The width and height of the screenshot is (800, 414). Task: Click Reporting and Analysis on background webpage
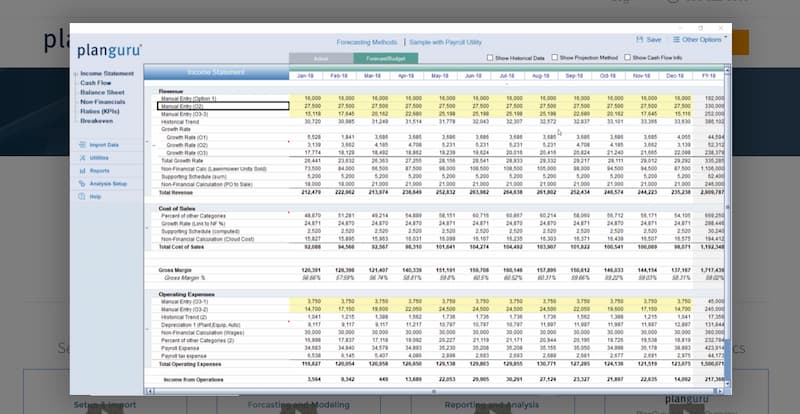[491, 405]
